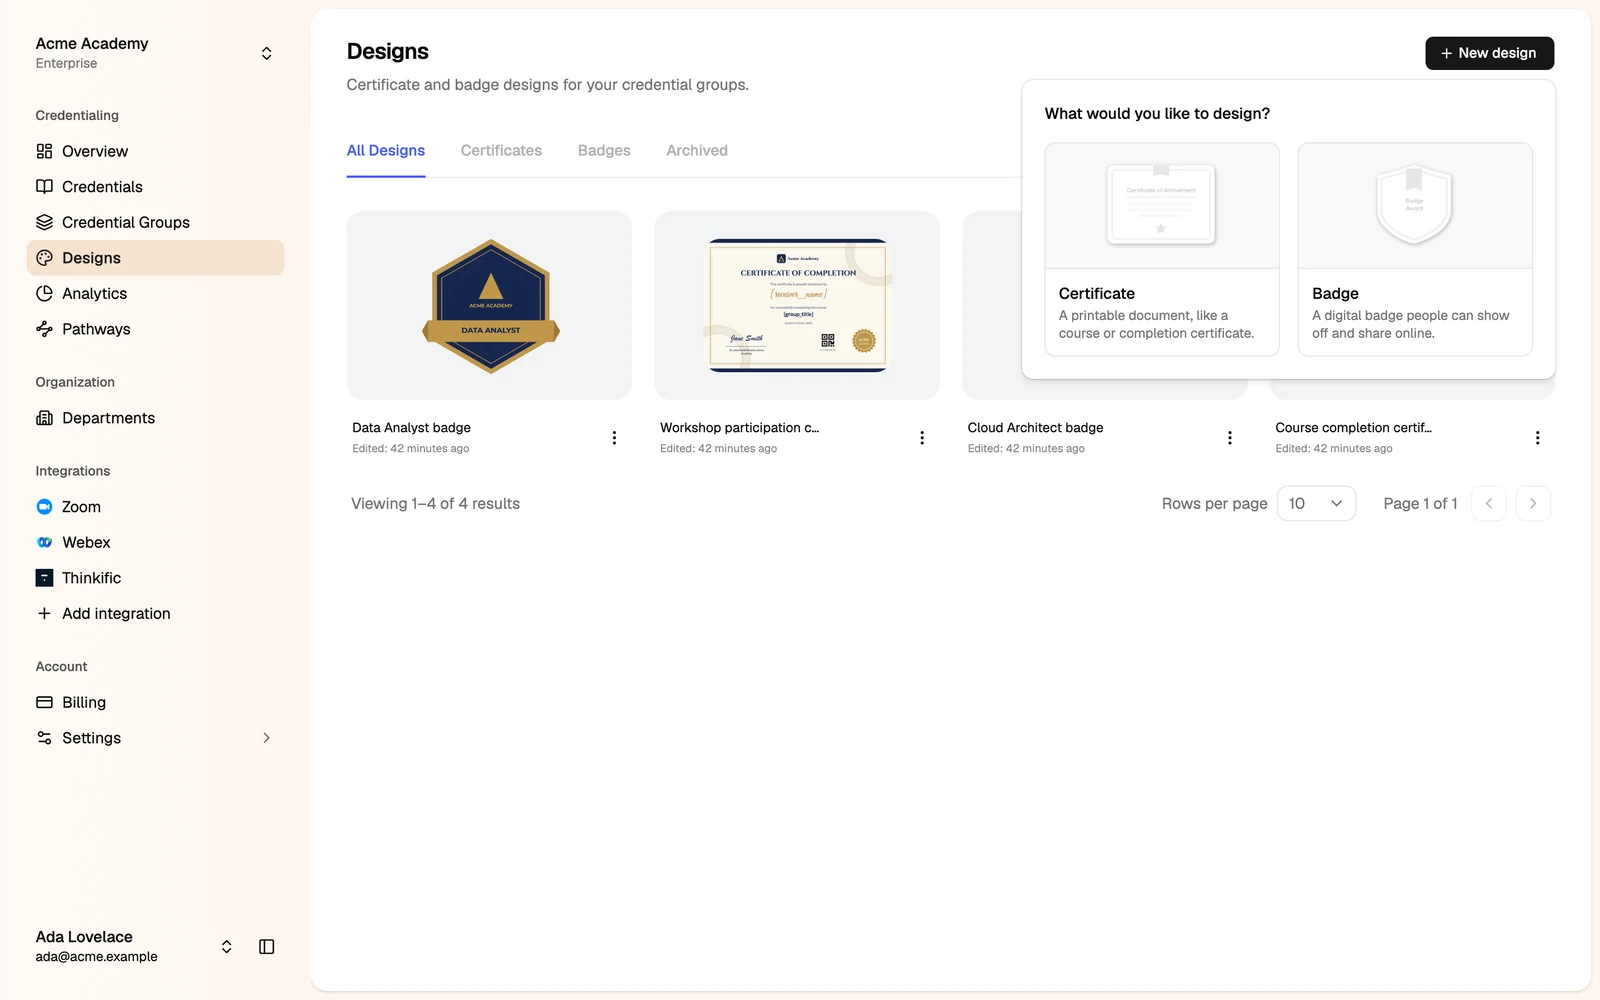Image resolution: width=1600 pixels, height=1000 pixels.
Task: Open more options for Cloud Architect badge
Action: [1230, 438]
